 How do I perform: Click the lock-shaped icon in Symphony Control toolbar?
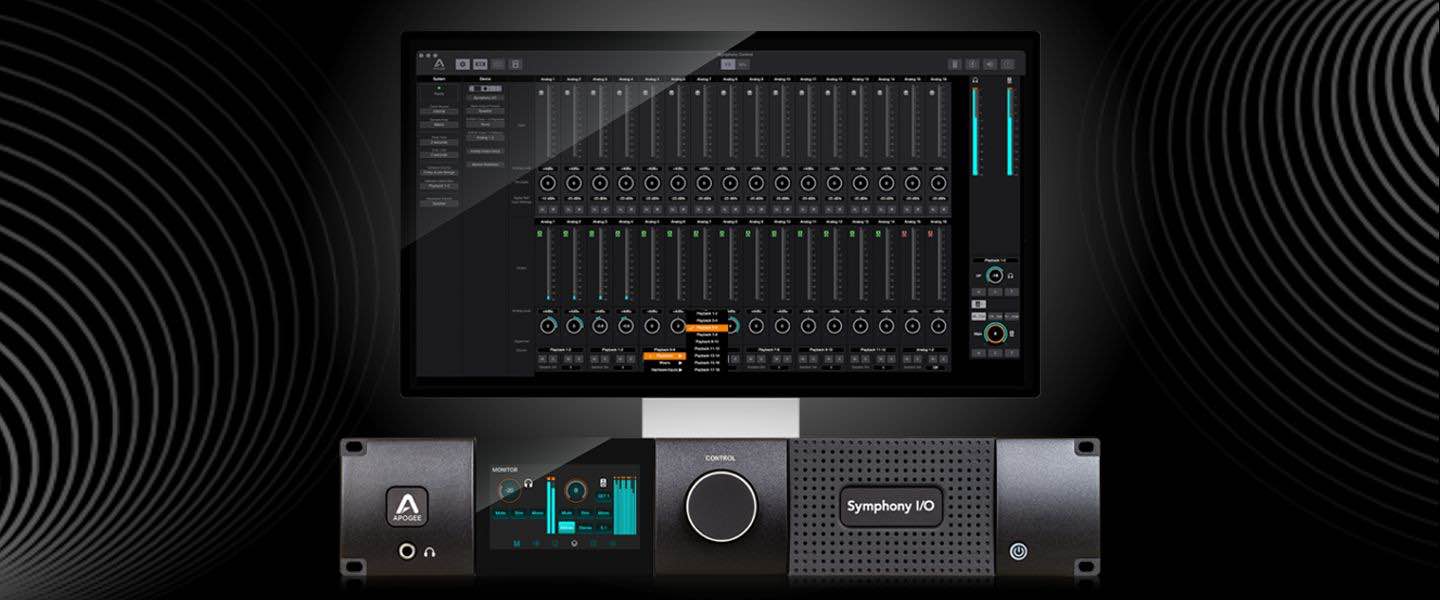click(515, 64)
